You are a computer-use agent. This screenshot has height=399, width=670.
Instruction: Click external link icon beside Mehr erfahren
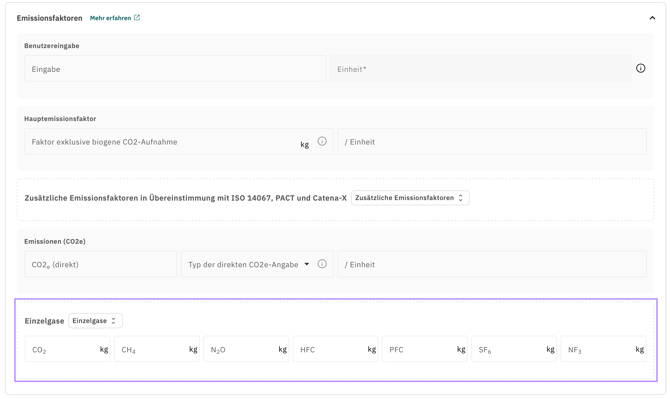137,18
